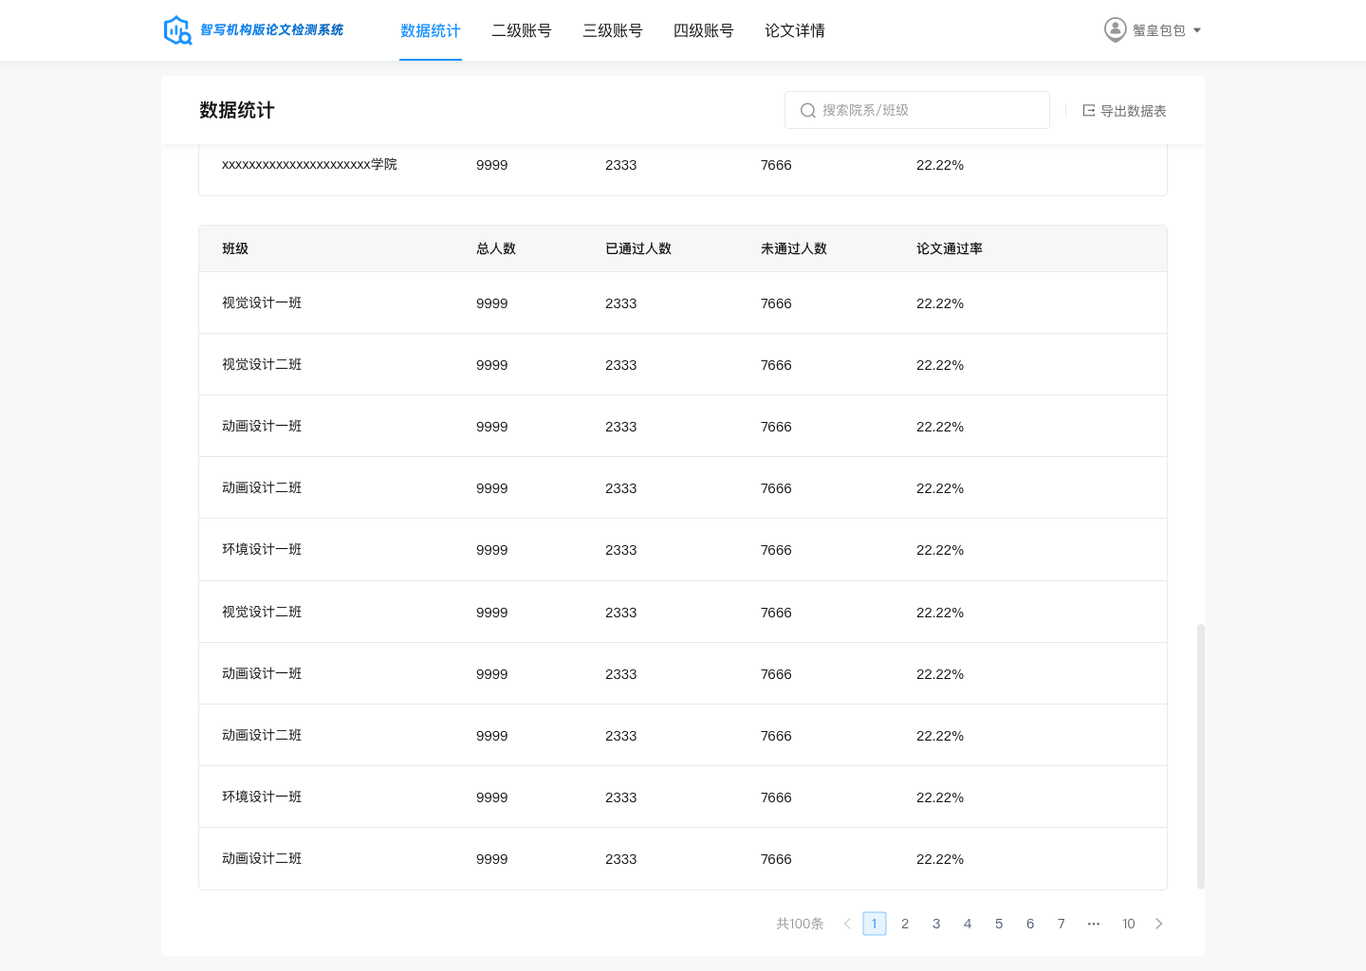Switch to the 四级账号 tab

(x=703, y=31)
